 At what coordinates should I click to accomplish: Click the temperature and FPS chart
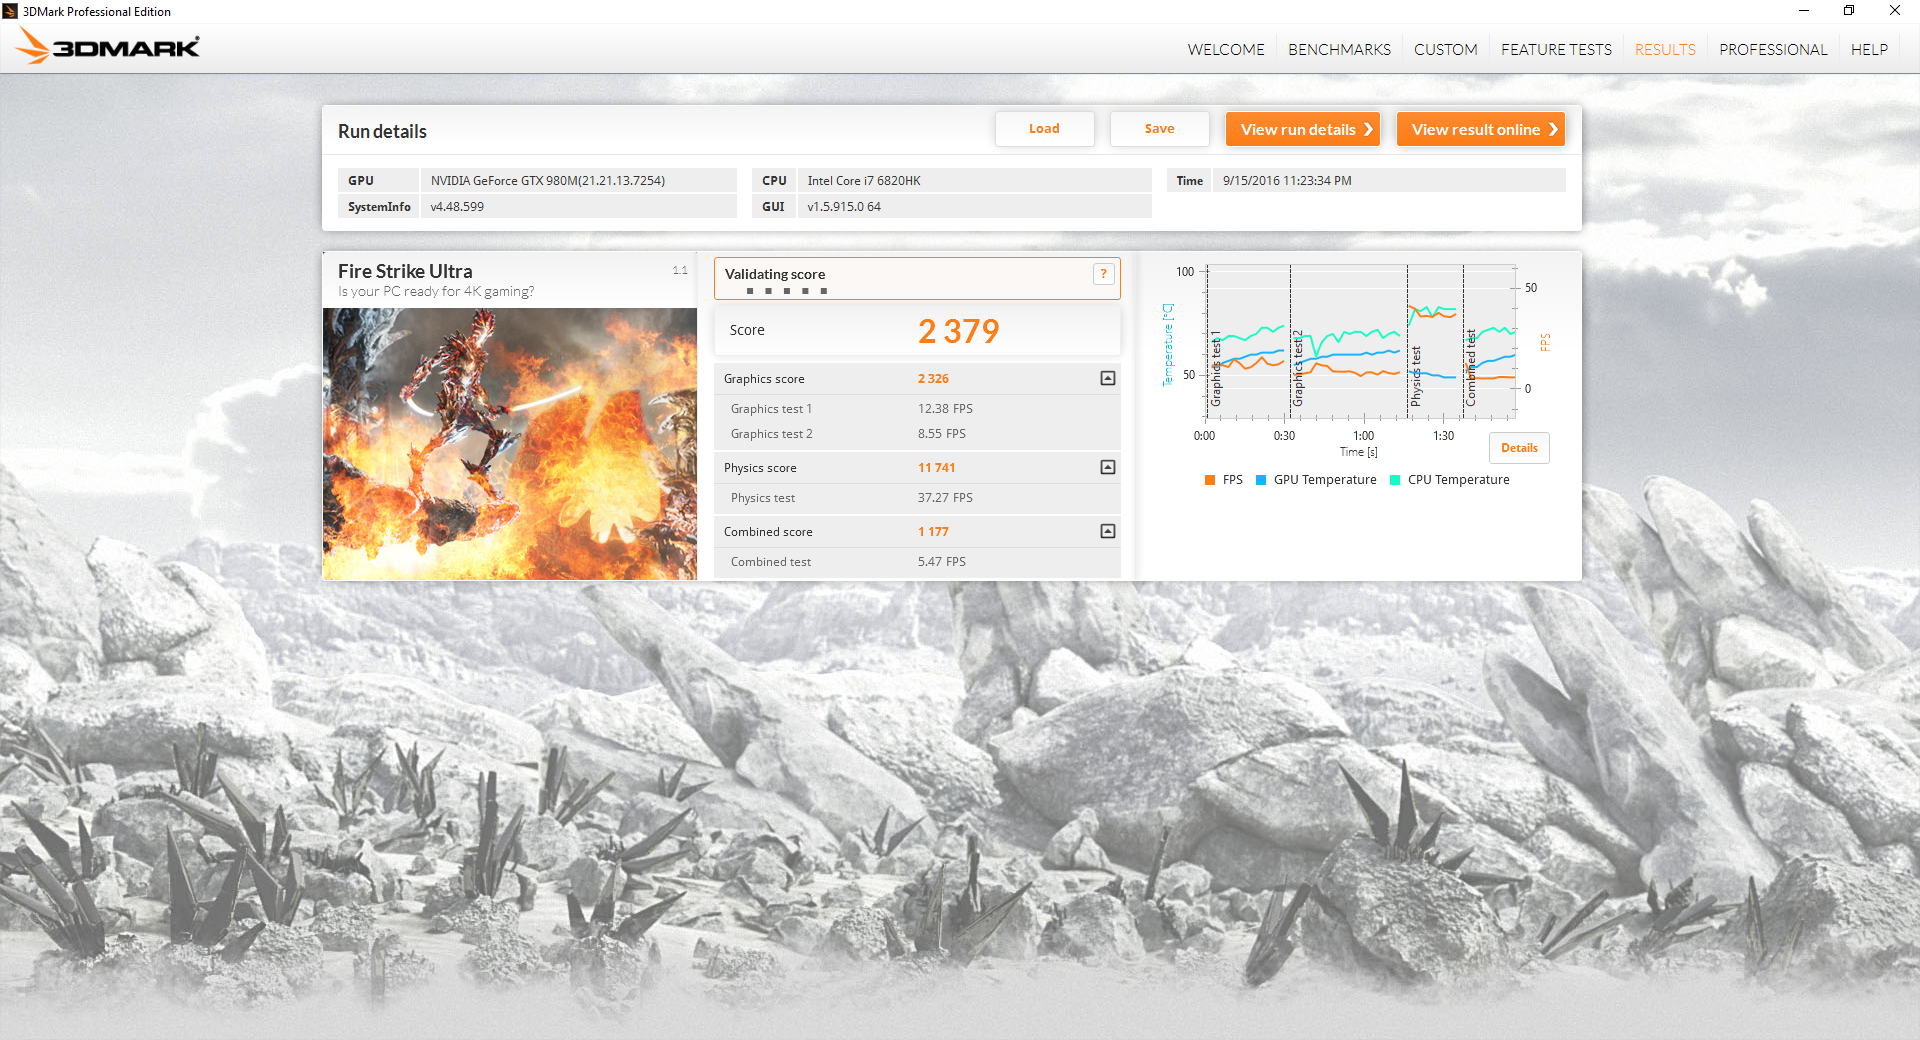[1361, 342]
